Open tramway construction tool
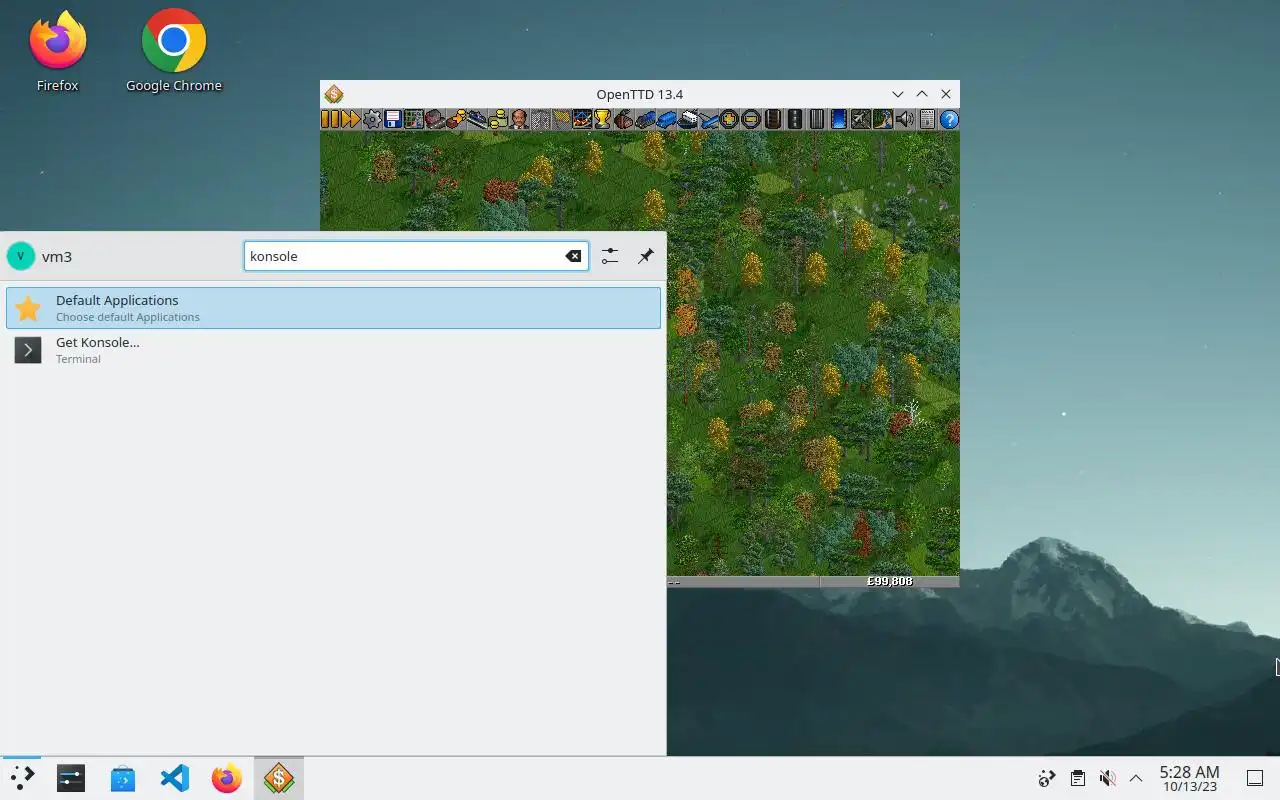 (816, 120)
